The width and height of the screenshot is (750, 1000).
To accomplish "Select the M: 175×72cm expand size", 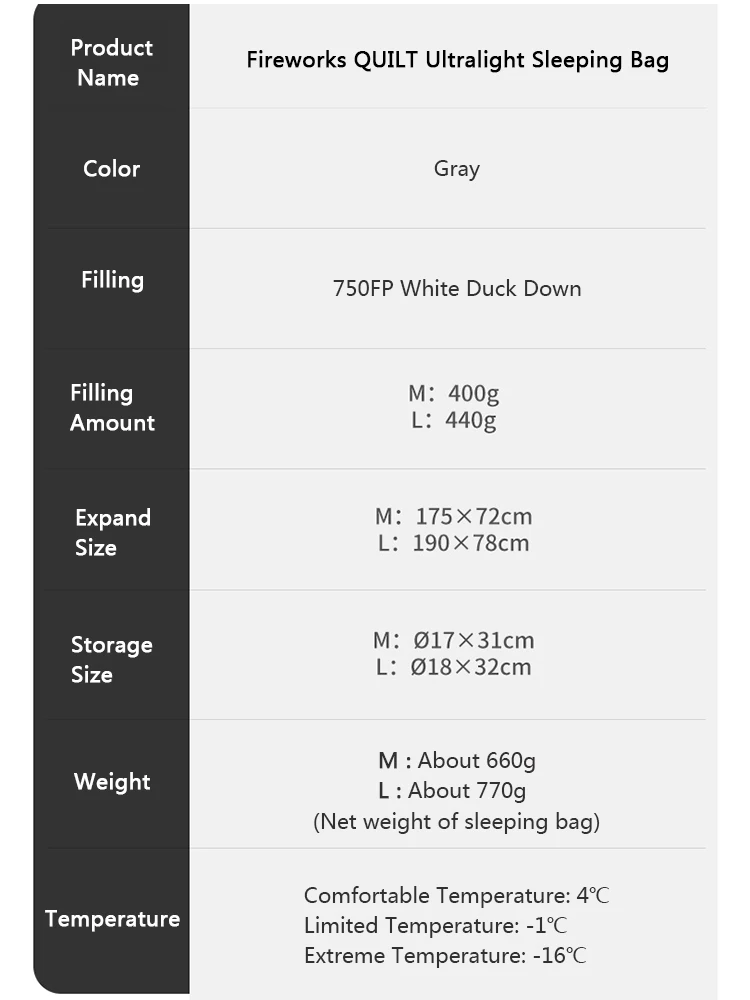I will (x=453, y=517).
